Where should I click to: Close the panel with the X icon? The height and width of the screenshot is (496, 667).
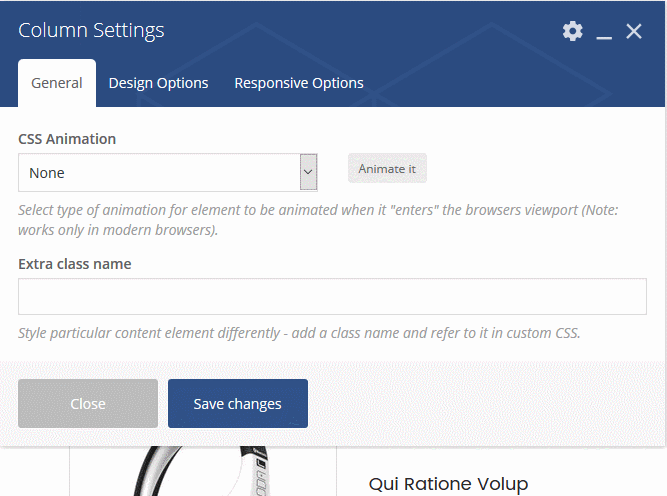[x=634, y=31]
